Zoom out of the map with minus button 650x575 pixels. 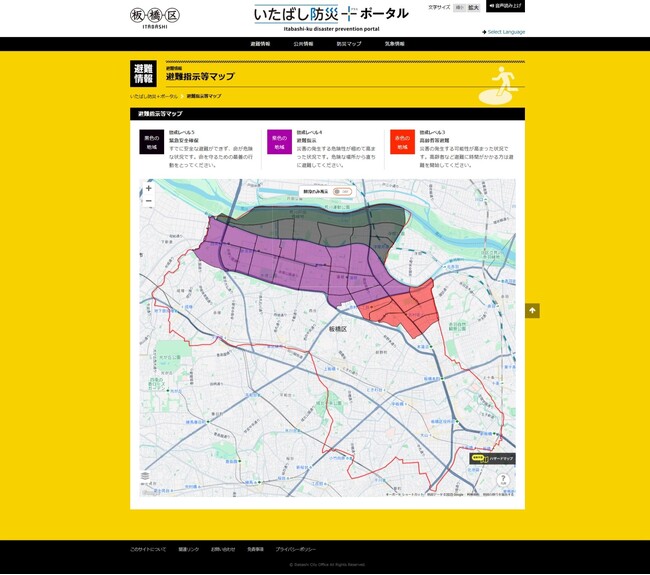149,201
